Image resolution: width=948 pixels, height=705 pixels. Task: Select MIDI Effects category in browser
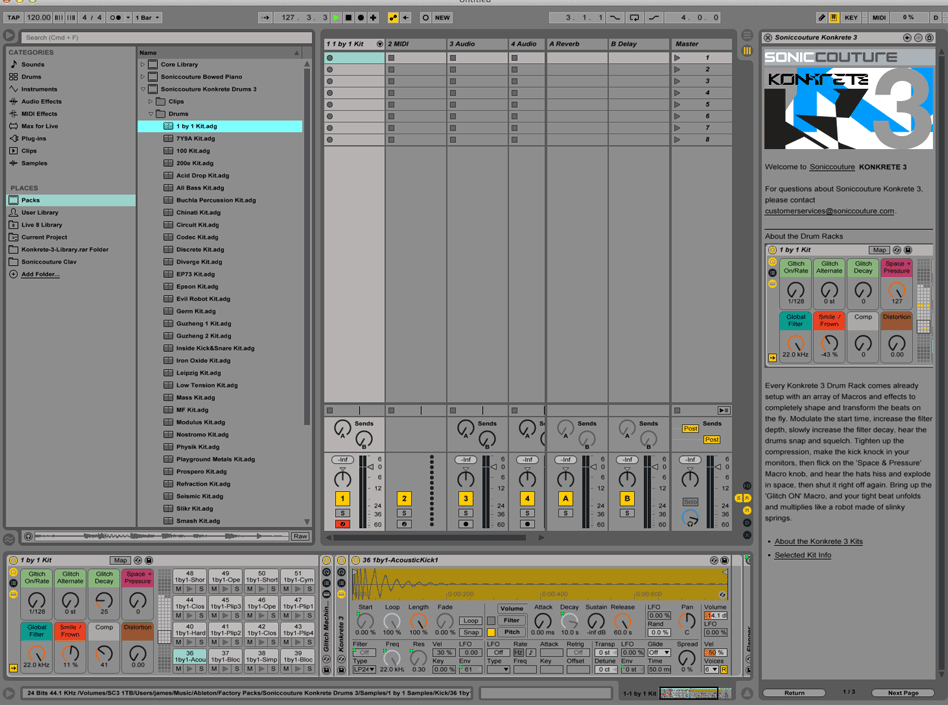[39, 114]
